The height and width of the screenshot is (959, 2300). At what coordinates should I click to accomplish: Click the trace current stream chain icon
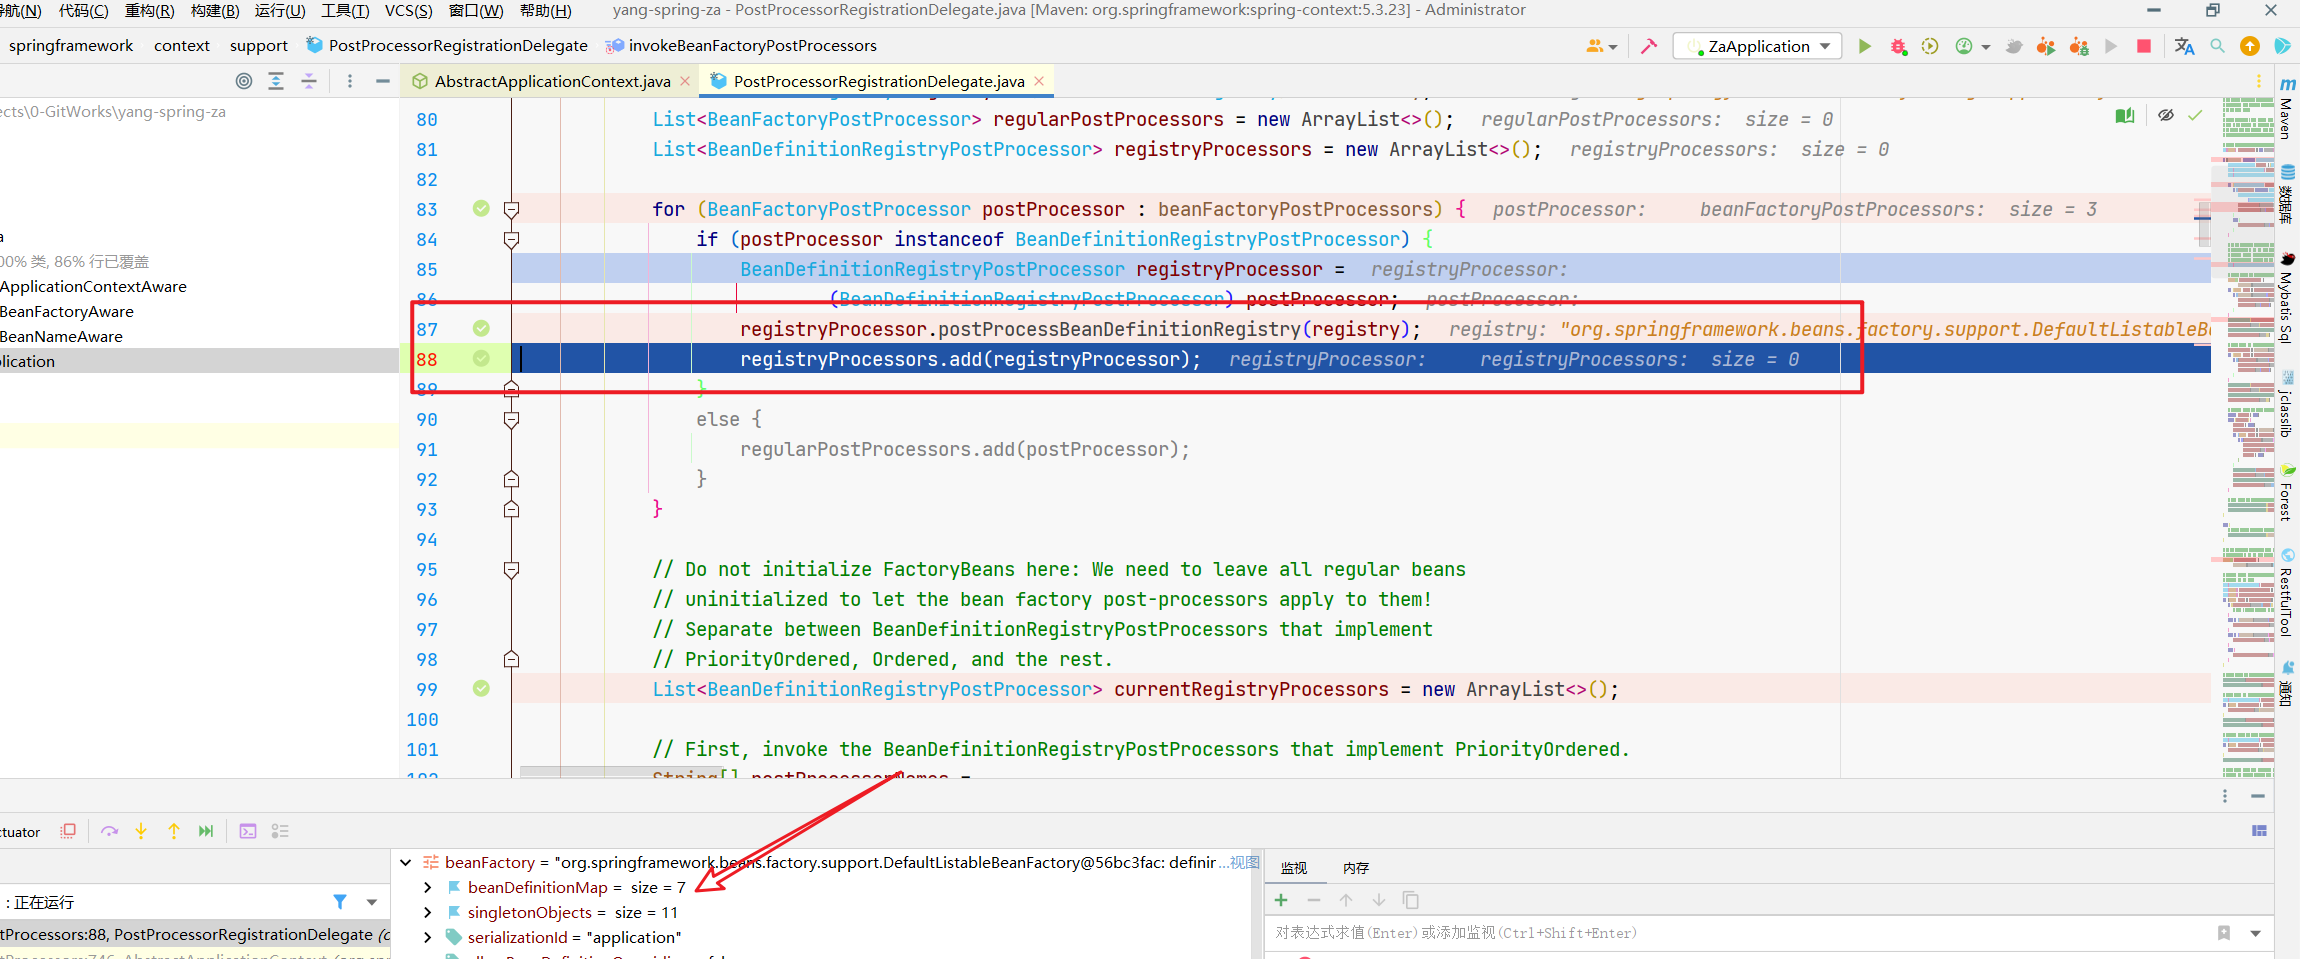tap(280, 831)
